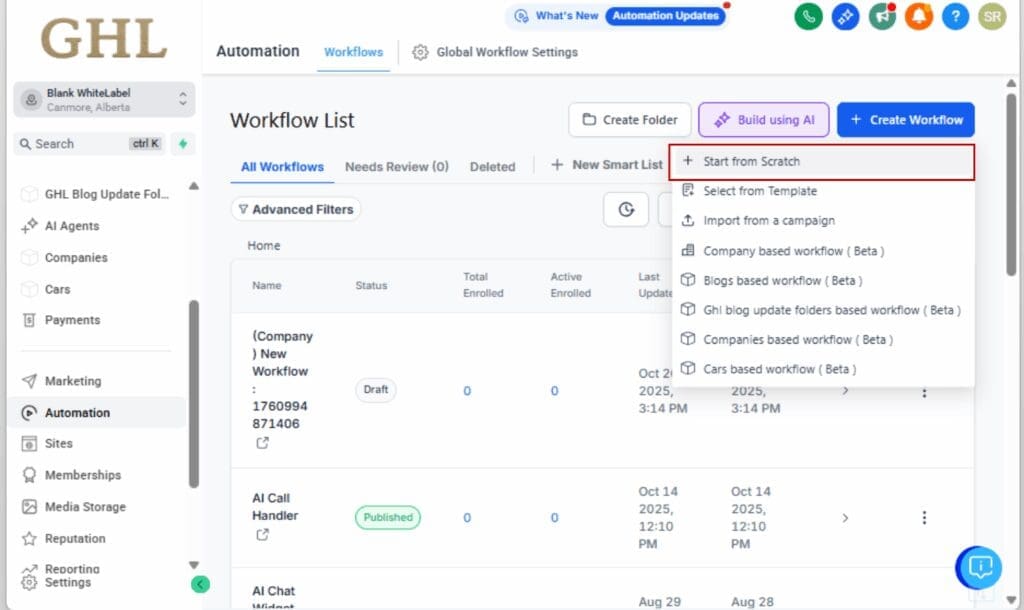Viewport: 1024px width, 610px height.
Task: Open the phone icon in the header
Action: 808,15
